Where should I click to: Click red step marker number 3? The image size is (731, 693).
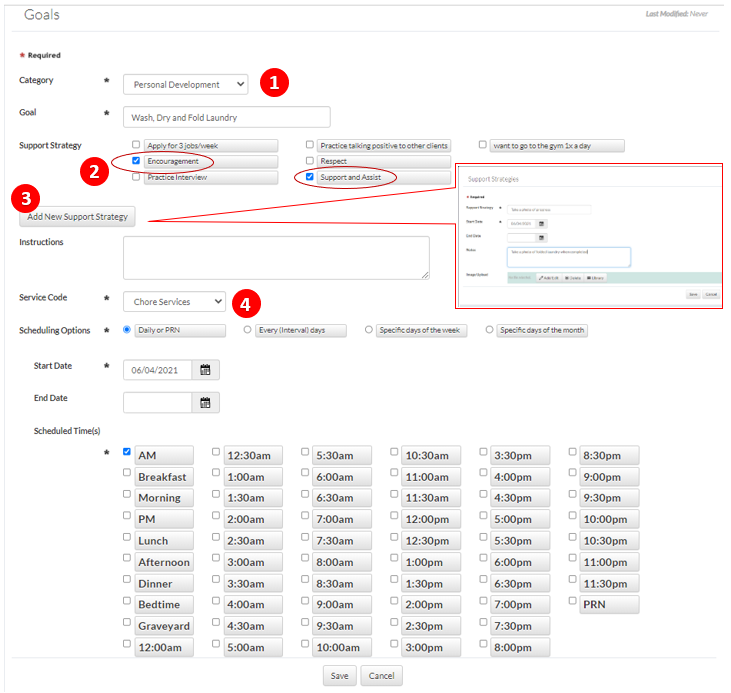pos(27,198)
